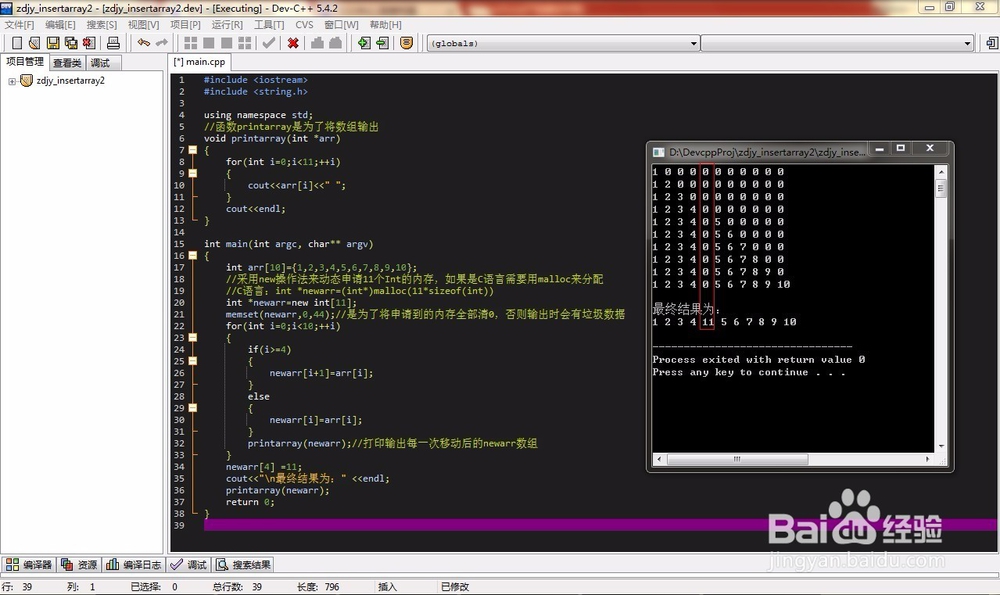Open the 编译器 bottom panel tab

(29, 564)
